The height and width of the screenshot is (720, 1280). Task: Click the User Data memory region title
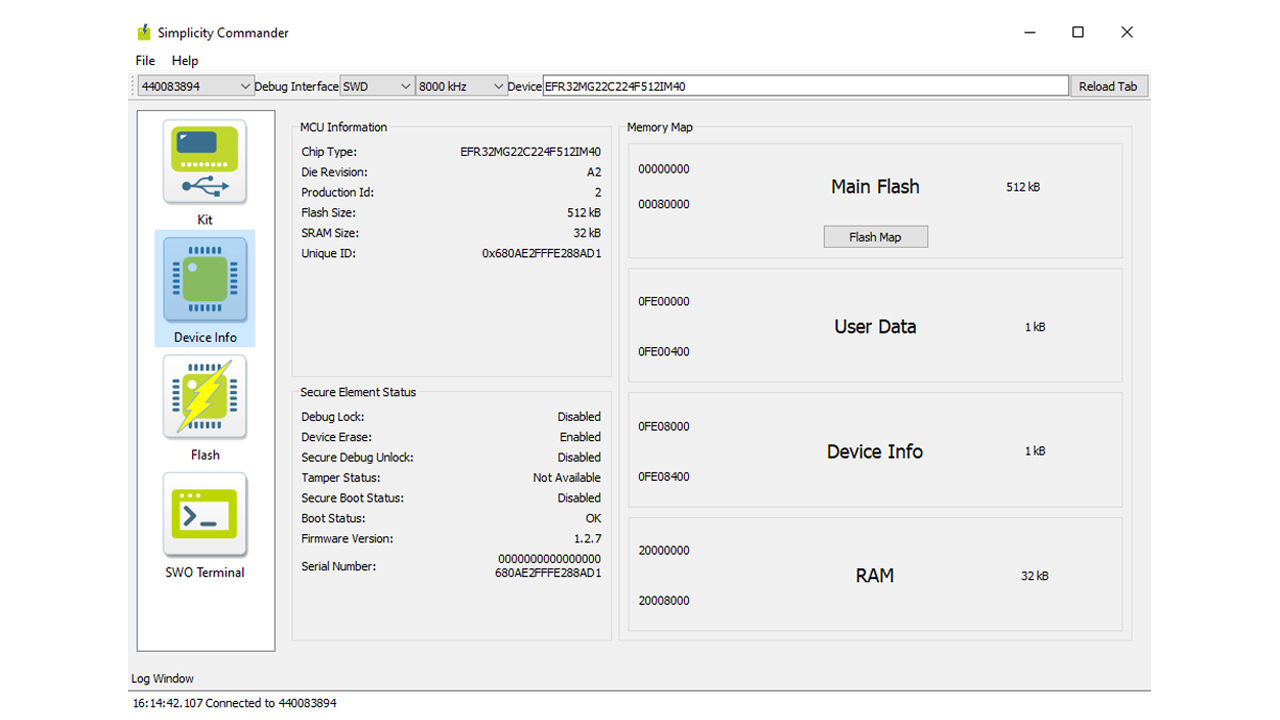pyautogui.click(x=875, y=327)
